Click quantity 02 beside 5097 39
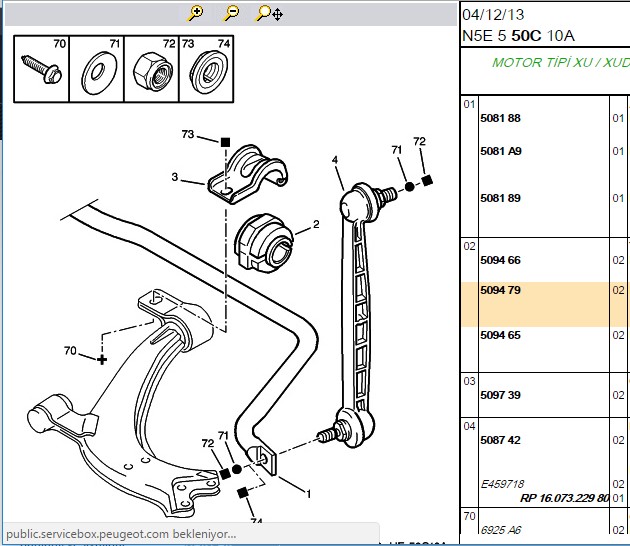630x546 pixels. pyautogui.click(x=618, y=395)
